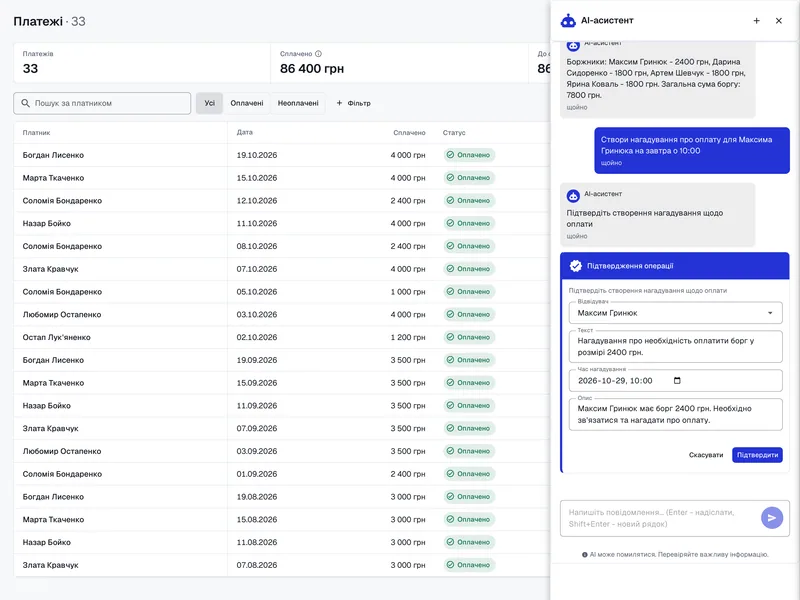Switch to the Оплачені filter tab

coord(246,103)
